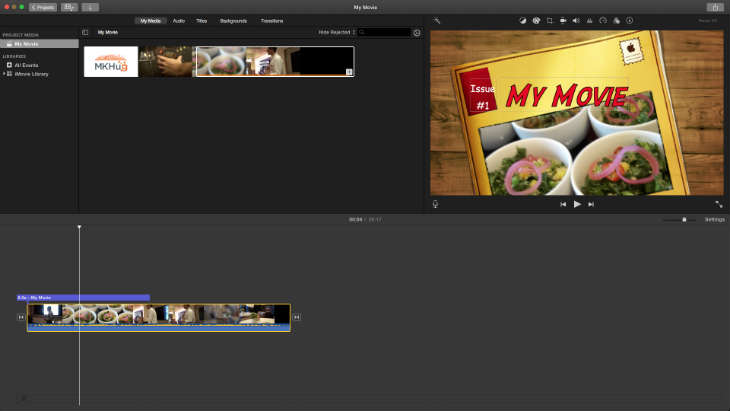The image size is (730, 411).
Task: Open the color balance adjustment
Action: [x=523, y=20]
